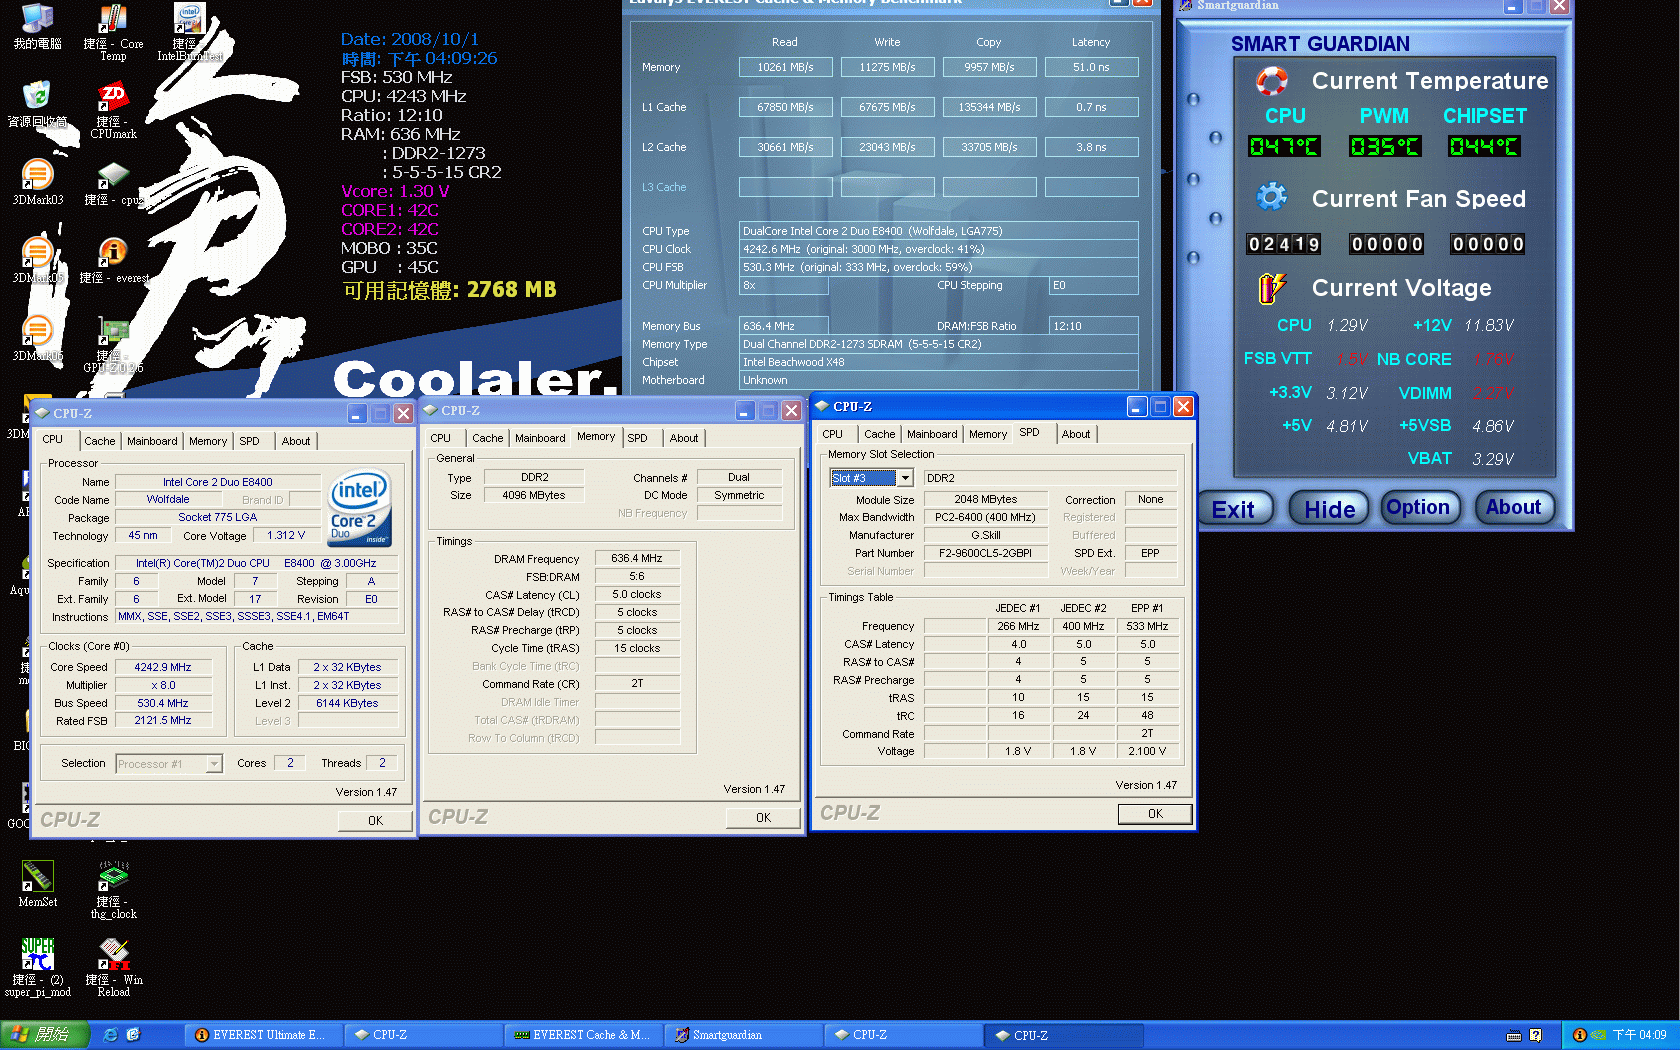Screen dimensions: 1680x1050
Task: Click the CHIPSET temperature 044°C readout
Action: pos(1484,147)
